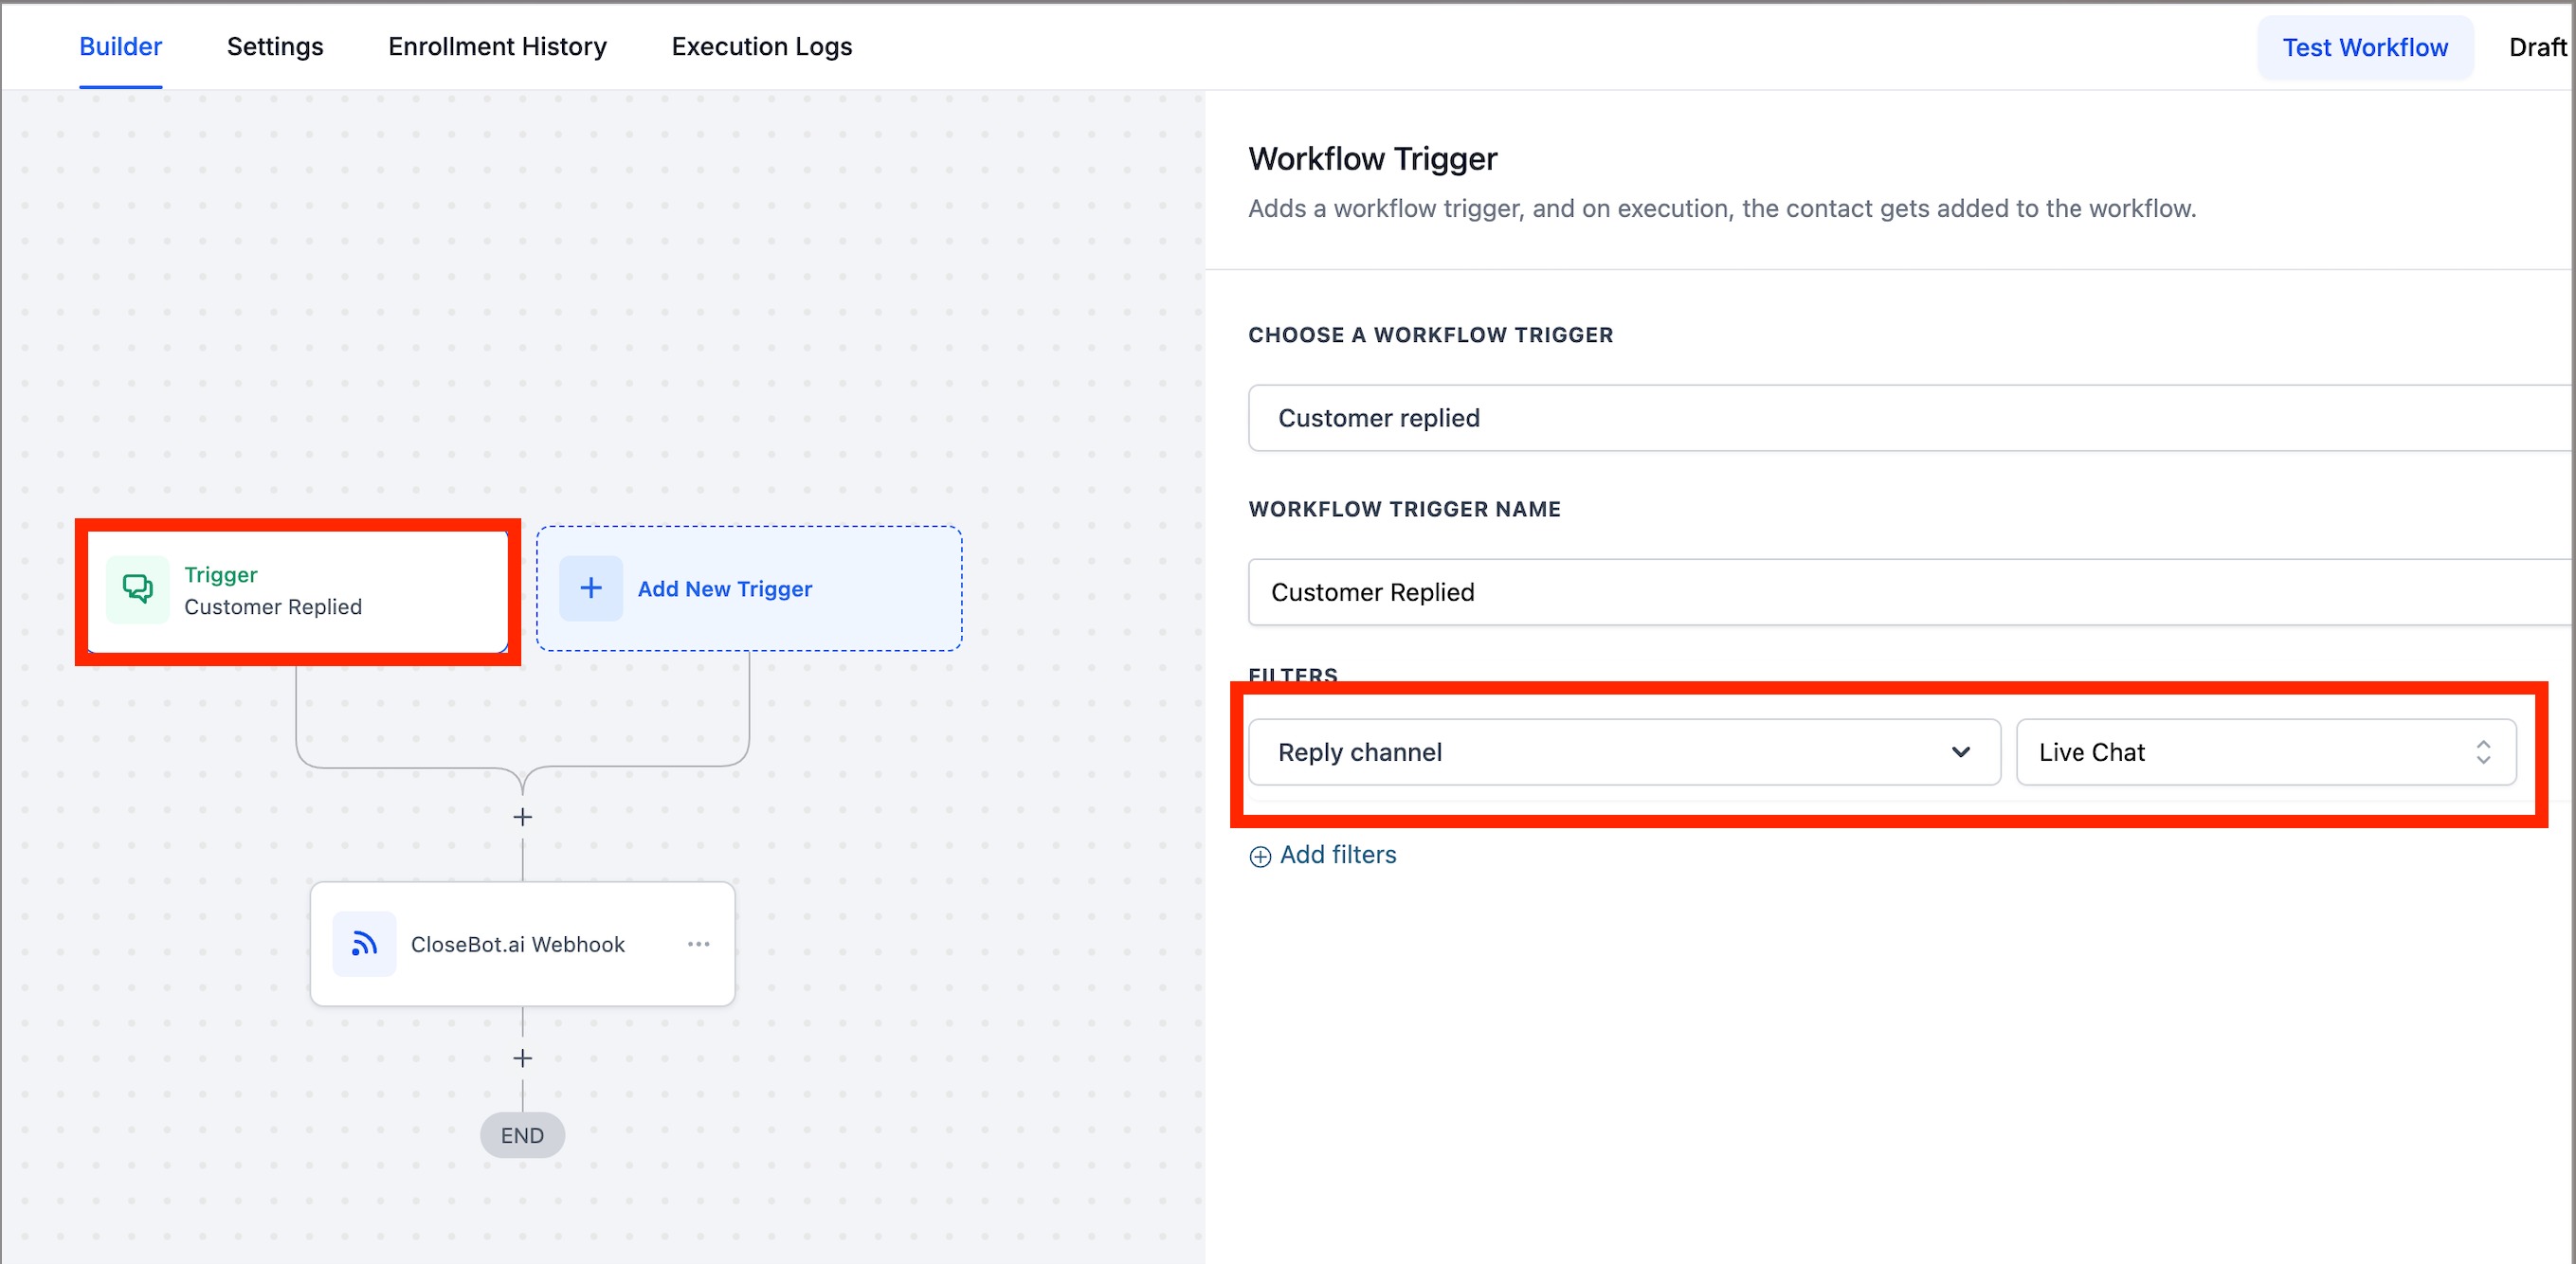Click the green chat icon on Trigger card
This screenshot has height=1264, width=2576.
[x=137, y=589]
